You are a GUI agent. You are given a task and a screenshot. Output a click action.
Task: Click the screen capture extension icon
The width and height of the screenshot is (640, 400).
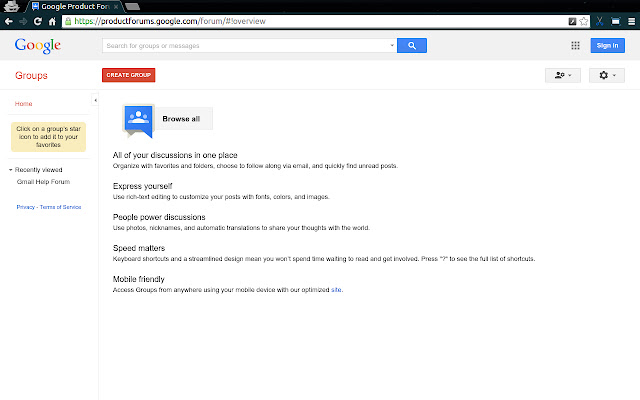[x=616, y=21]
